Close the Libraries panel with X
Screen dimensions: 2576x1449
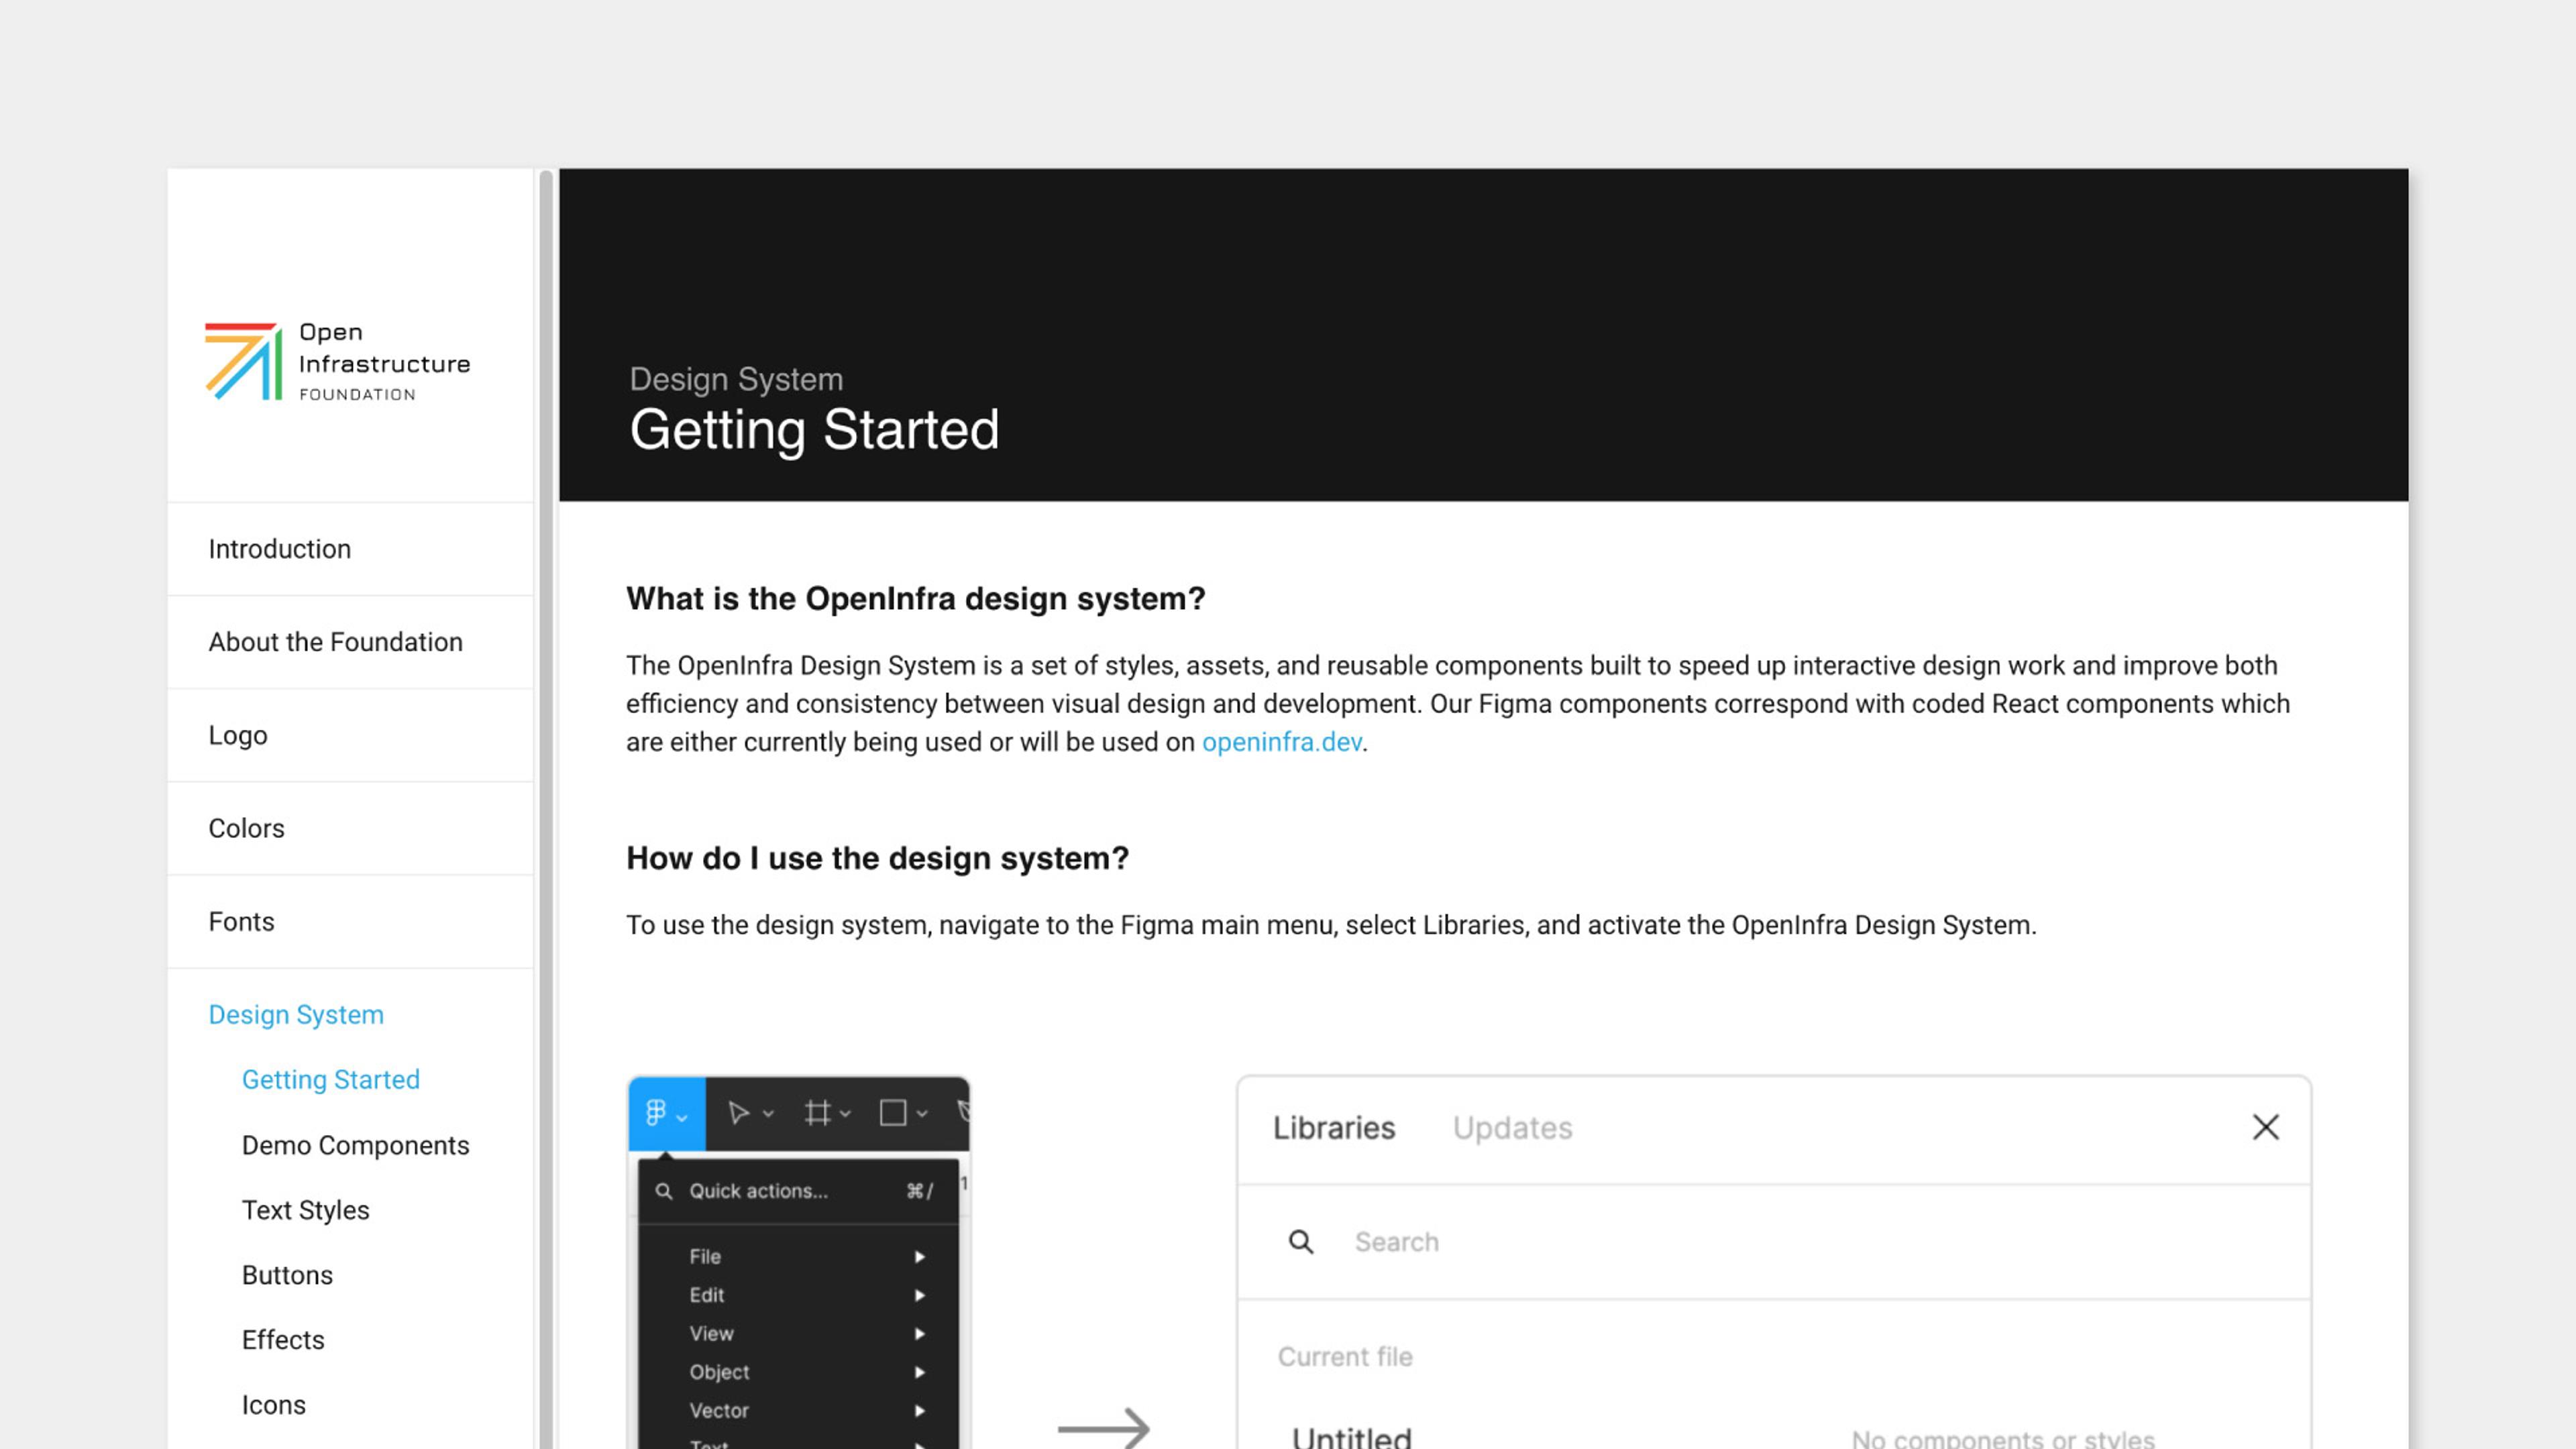coord(2265,1128)
